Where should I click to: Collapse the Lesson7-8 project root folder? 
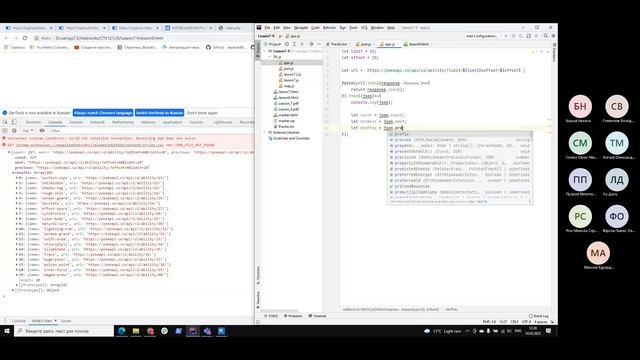click(x=265, y=51)
